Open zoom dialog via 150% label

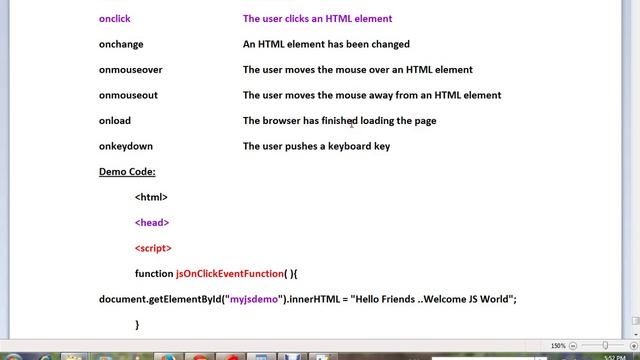tap(558, 346)
